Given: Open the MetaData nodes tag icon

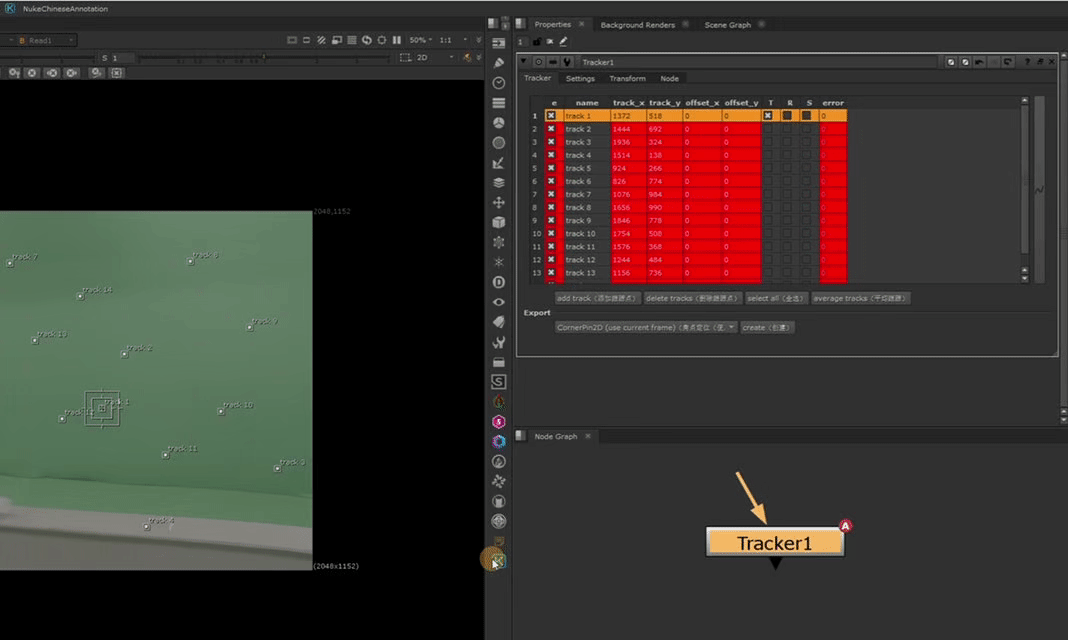Looking at the screenshot, I should click(499, 322).
